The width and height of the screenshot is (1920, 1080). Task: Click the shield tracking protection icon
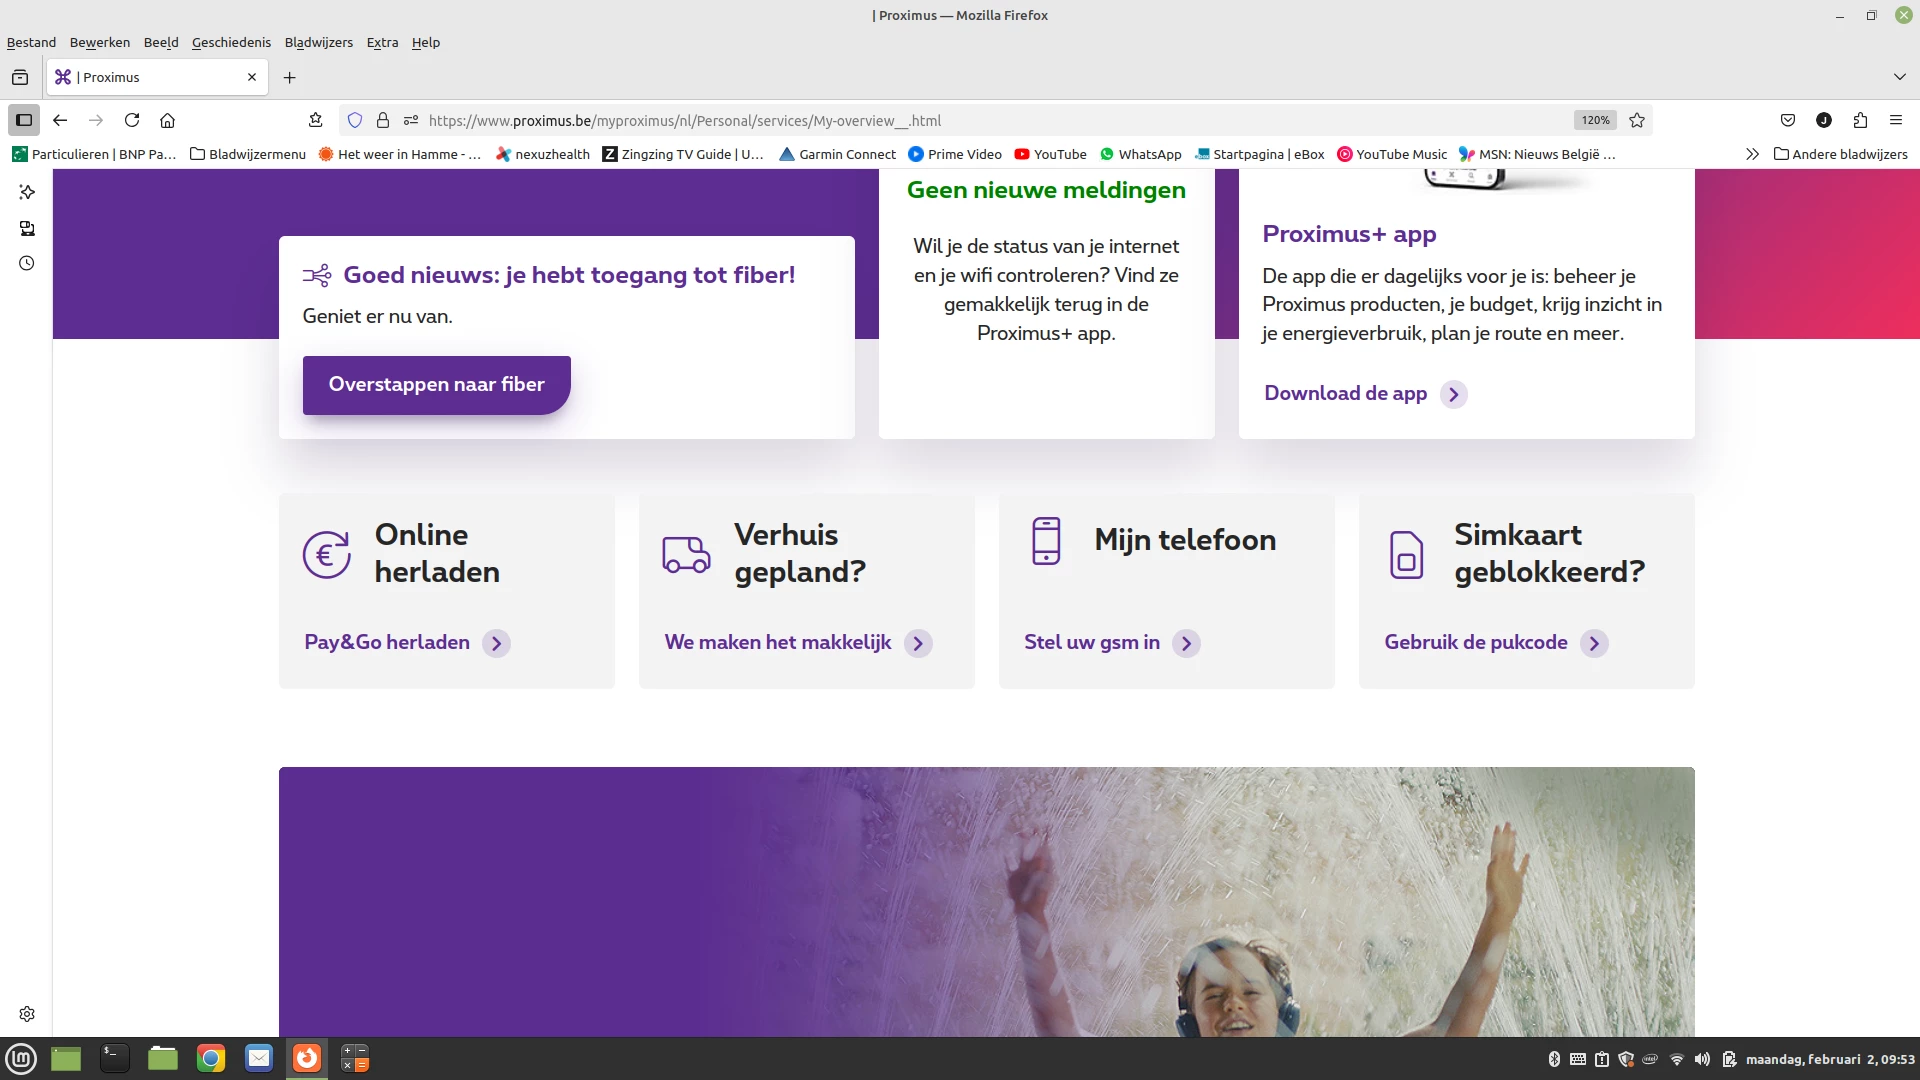pos(354,120)
